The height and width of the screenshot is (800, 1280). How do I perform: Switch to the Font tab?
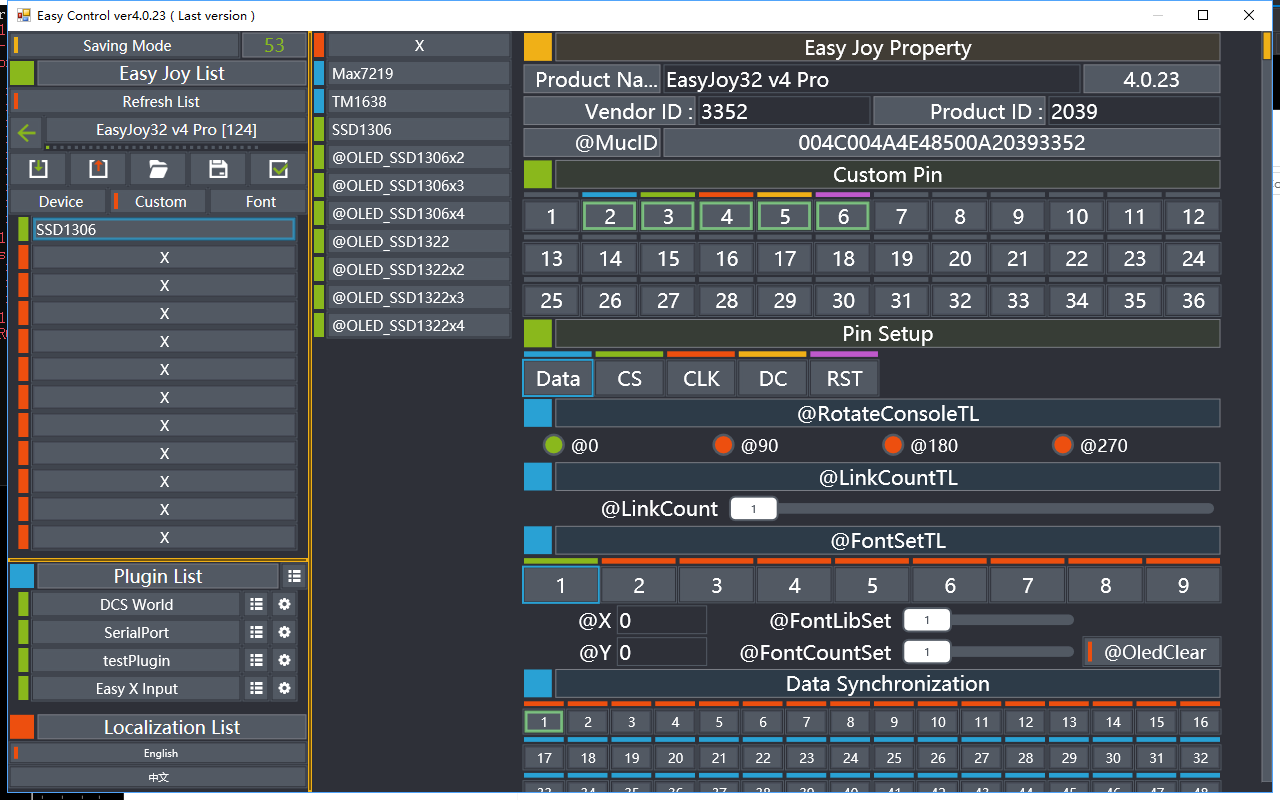pyautogui.click(x=260, y=201)
